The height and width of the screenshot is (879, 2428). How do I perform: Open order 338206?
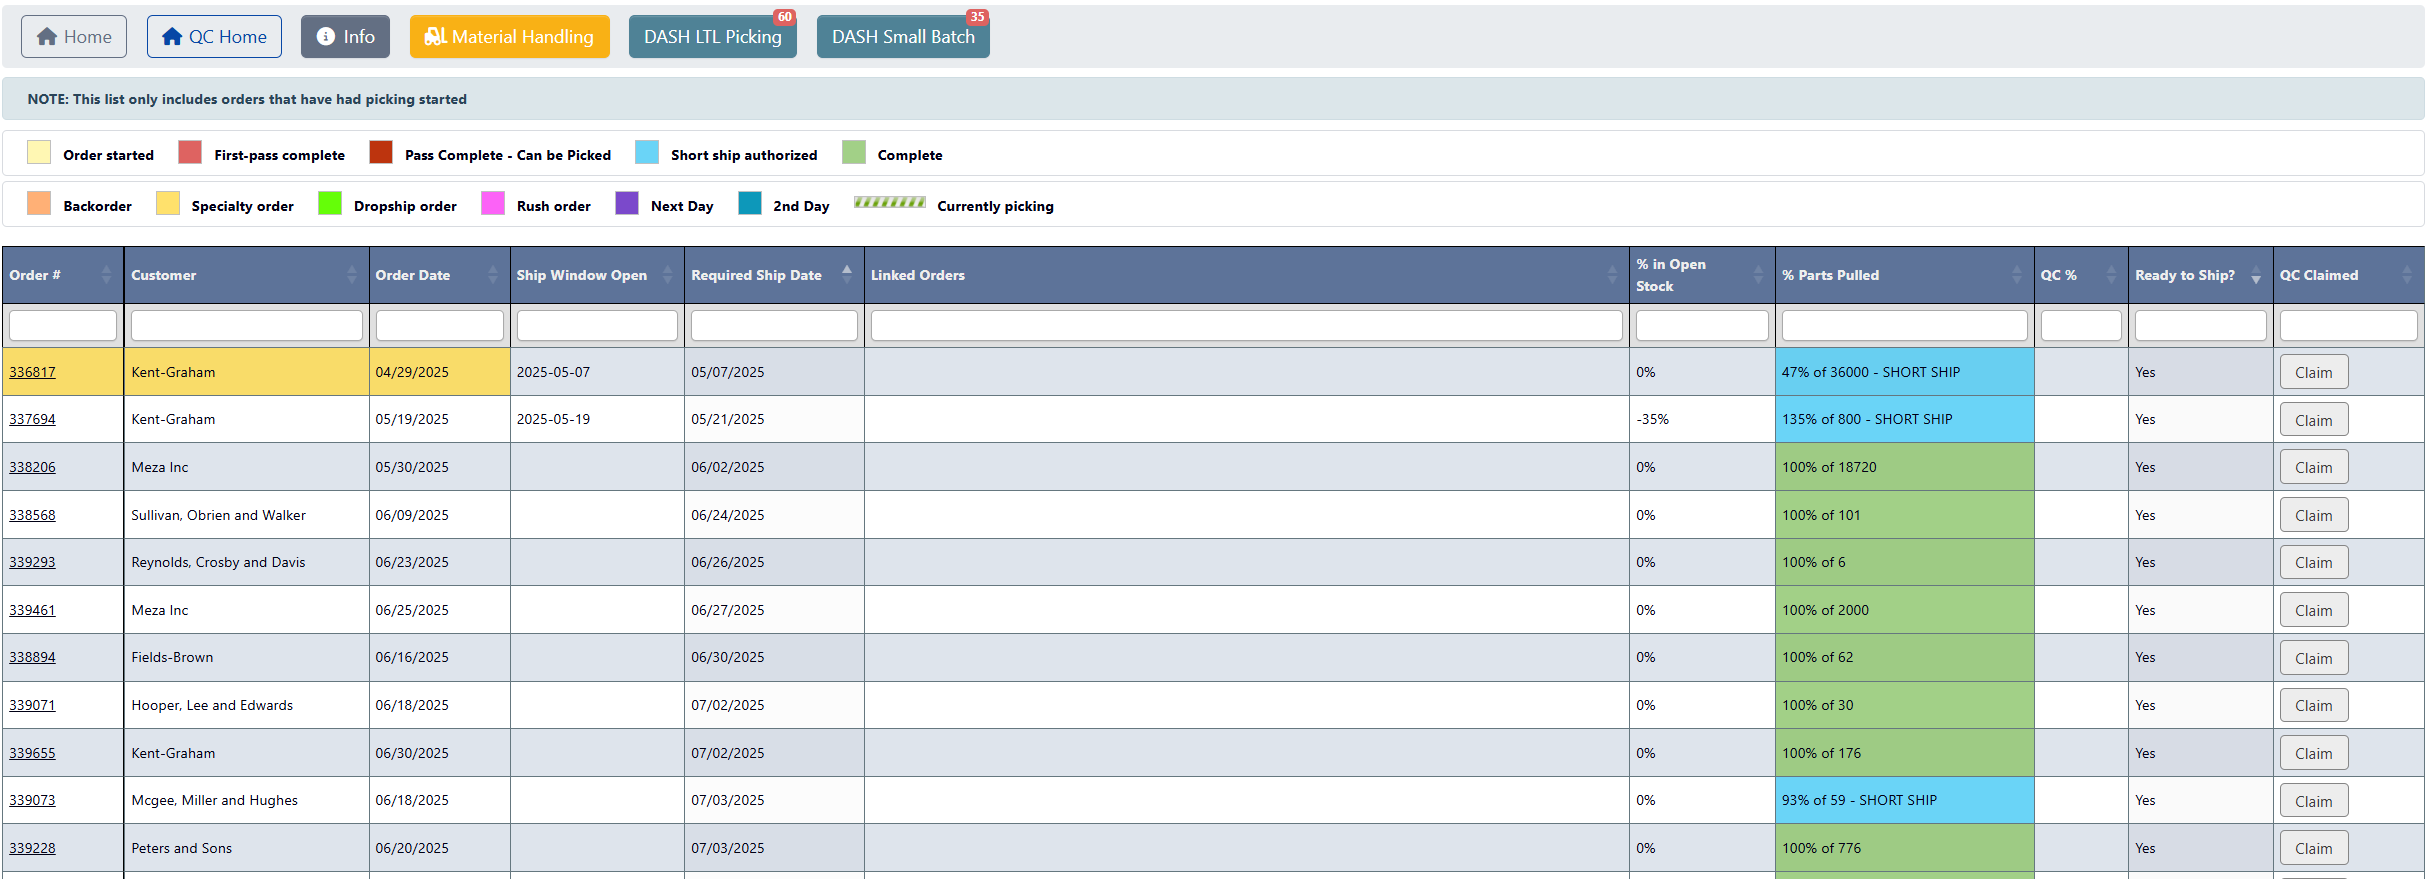click(32, 467)
